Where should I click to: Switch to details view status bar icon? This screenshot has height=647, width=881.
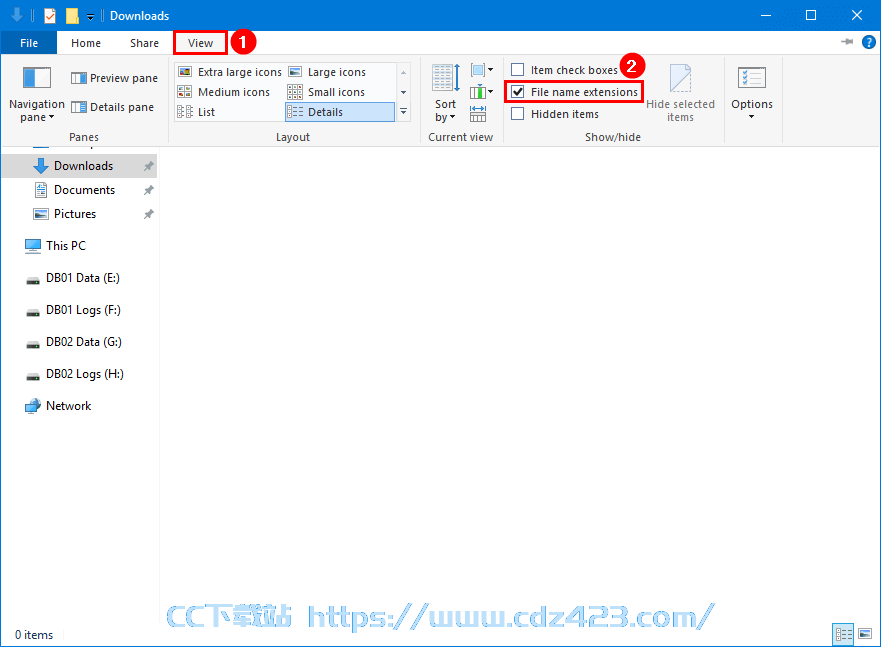click(x=843, y=635)
